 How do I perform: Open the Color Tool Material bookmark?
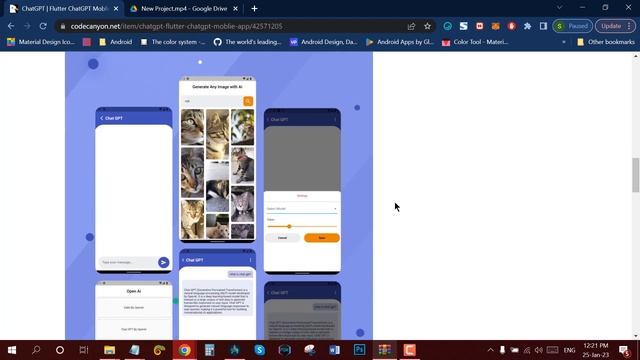[x=476, y=42]
